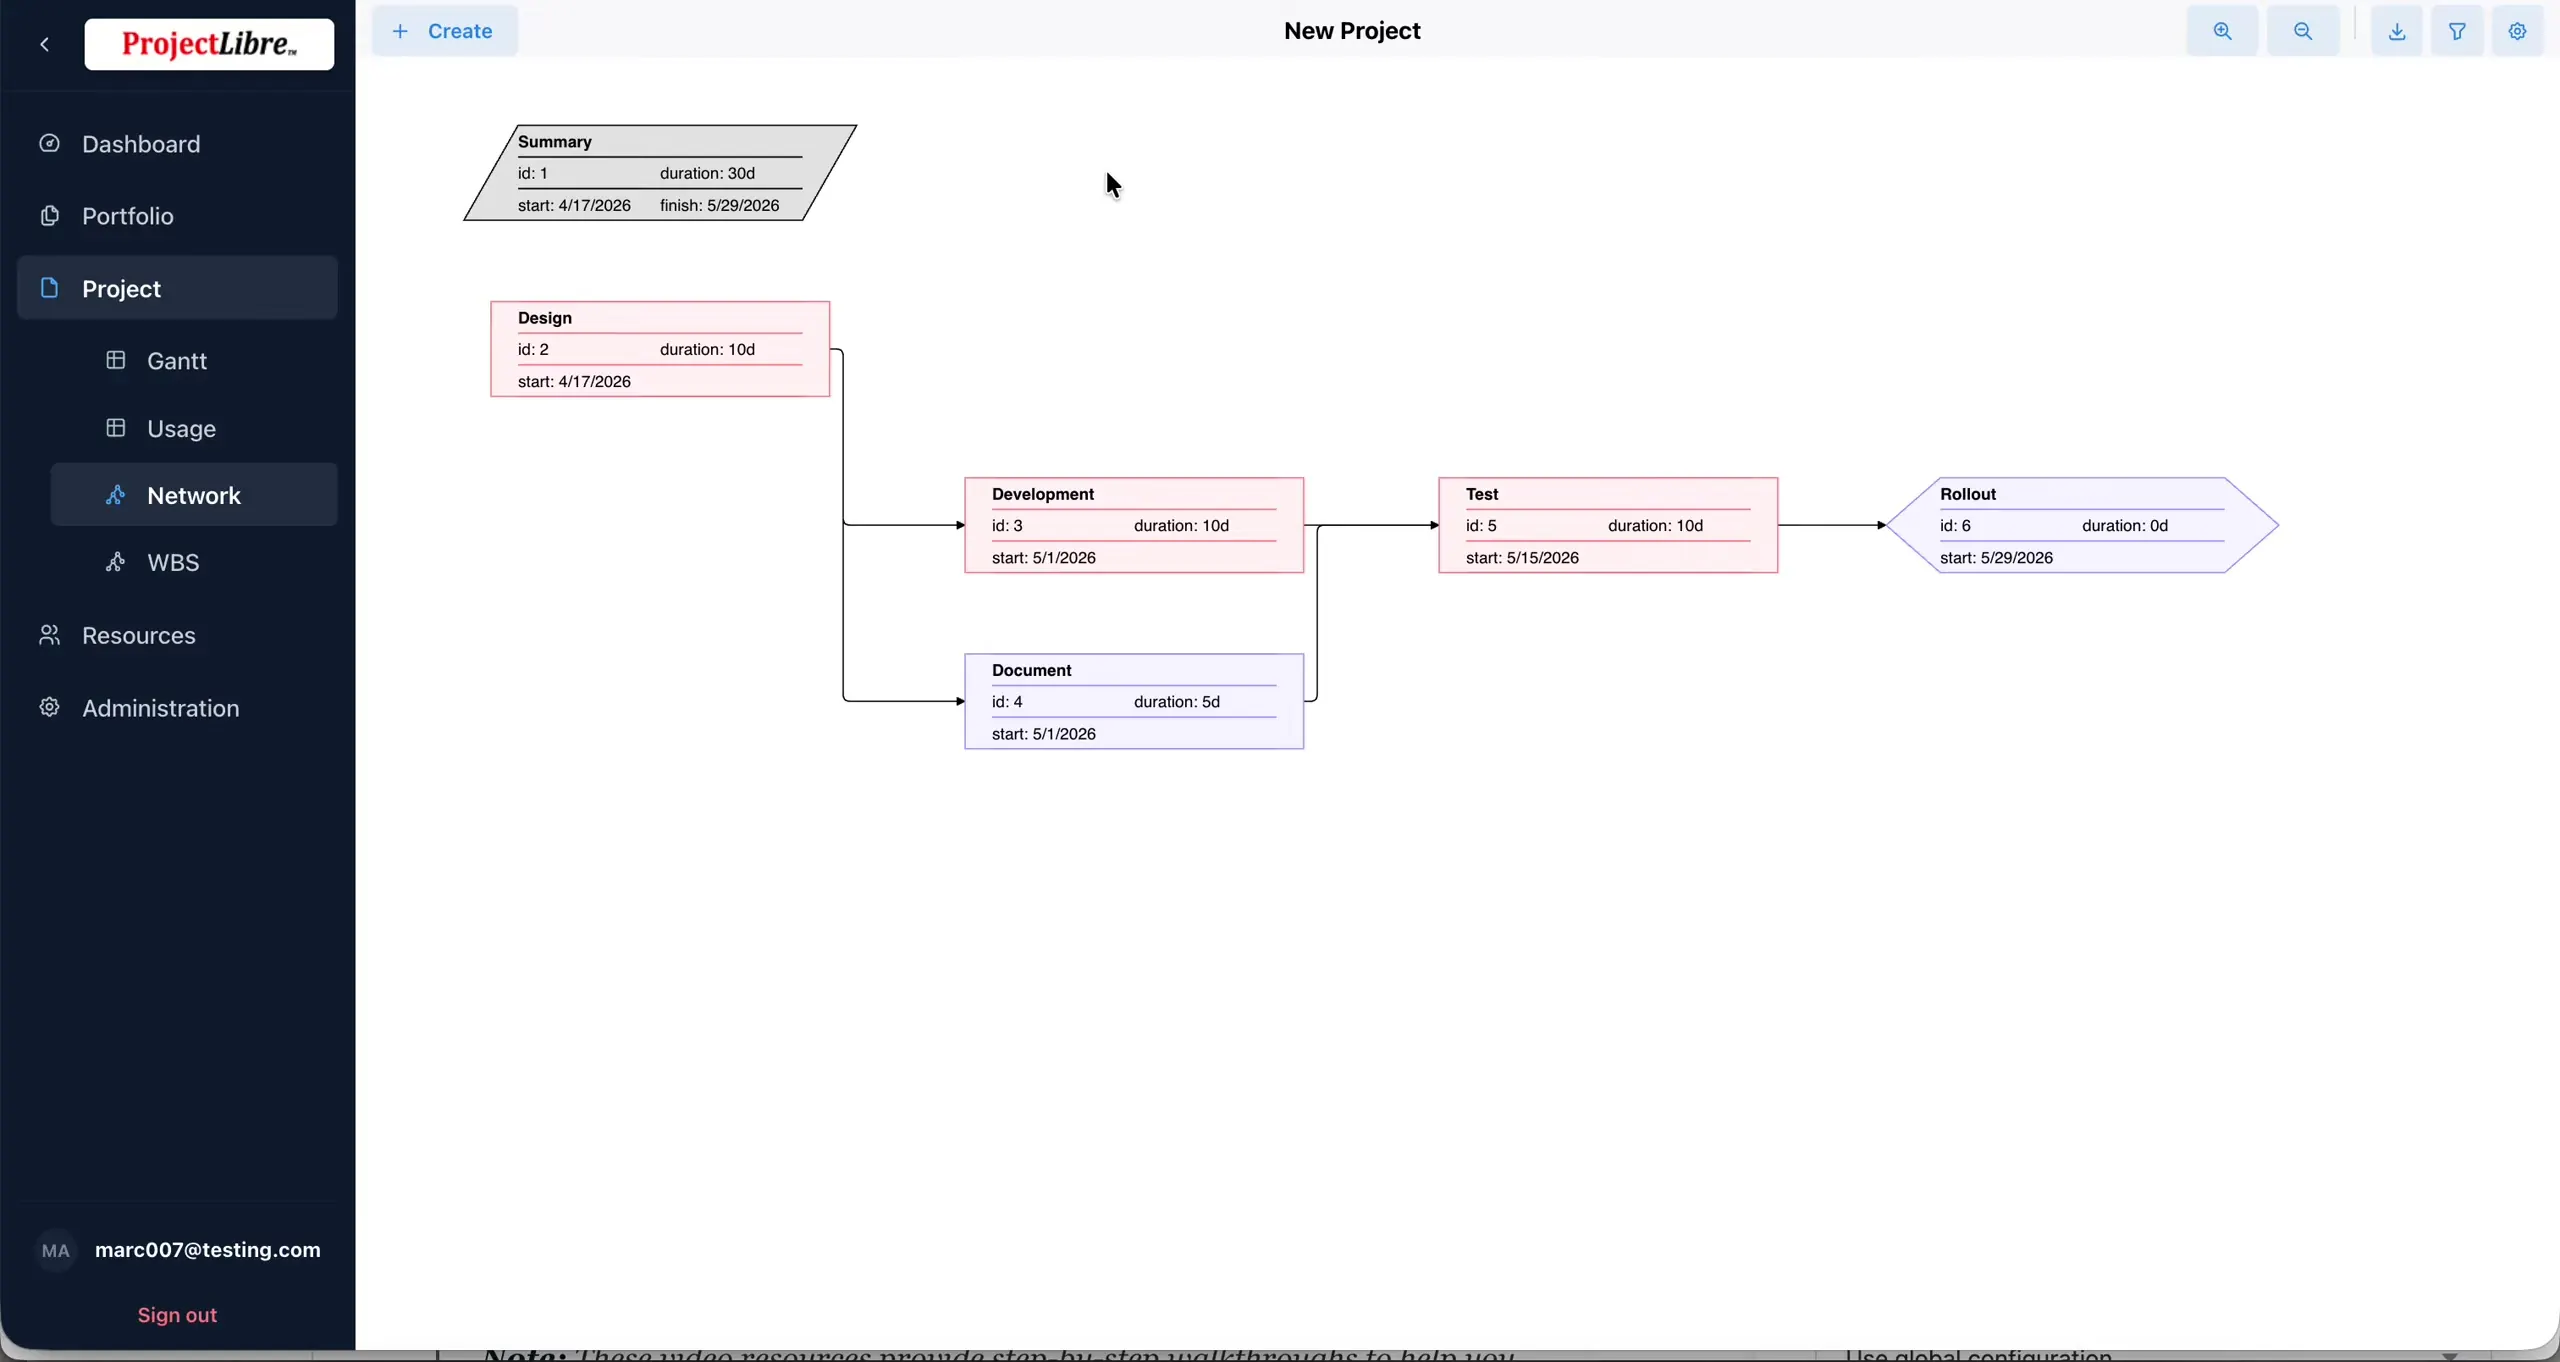2560x1362 pixels.
Task: Select the Rollout milestone node
Action: tap(2082, 525)
